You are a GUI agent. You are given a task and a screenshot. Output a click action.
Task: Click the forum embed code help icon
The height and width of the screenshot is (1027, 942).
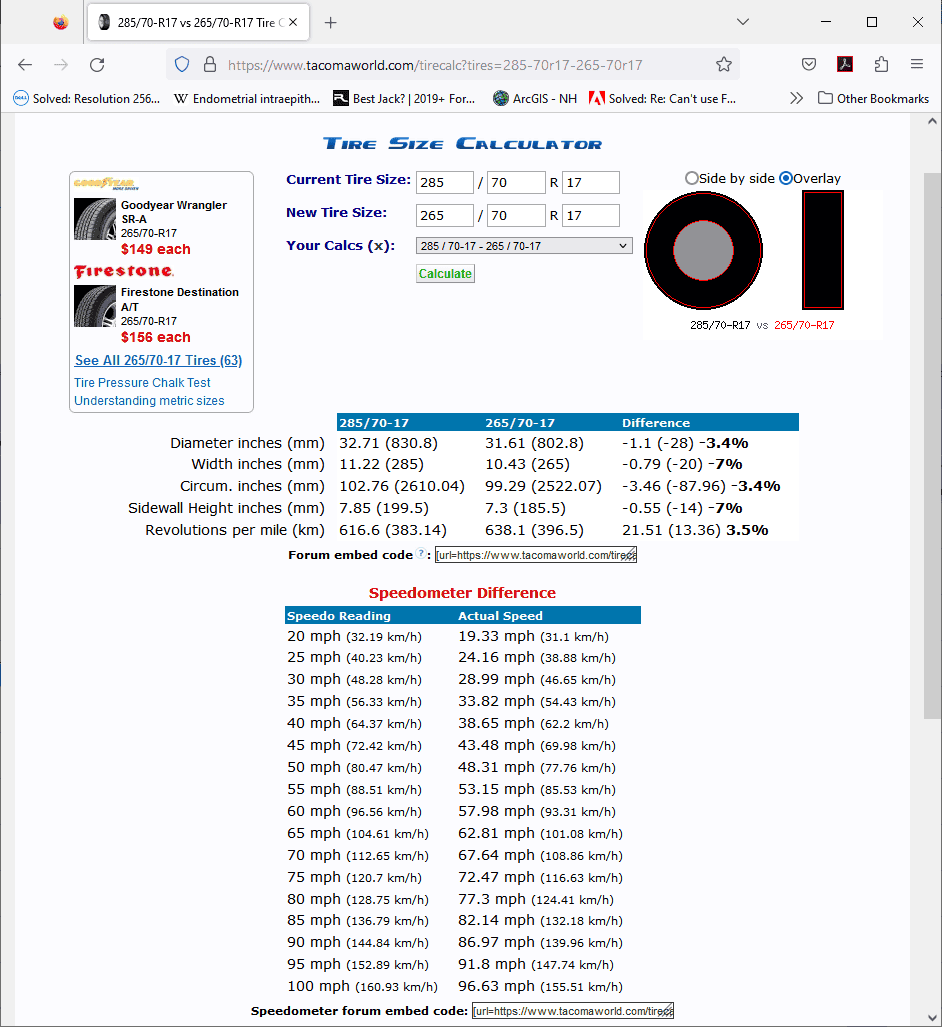coord(421,553)
